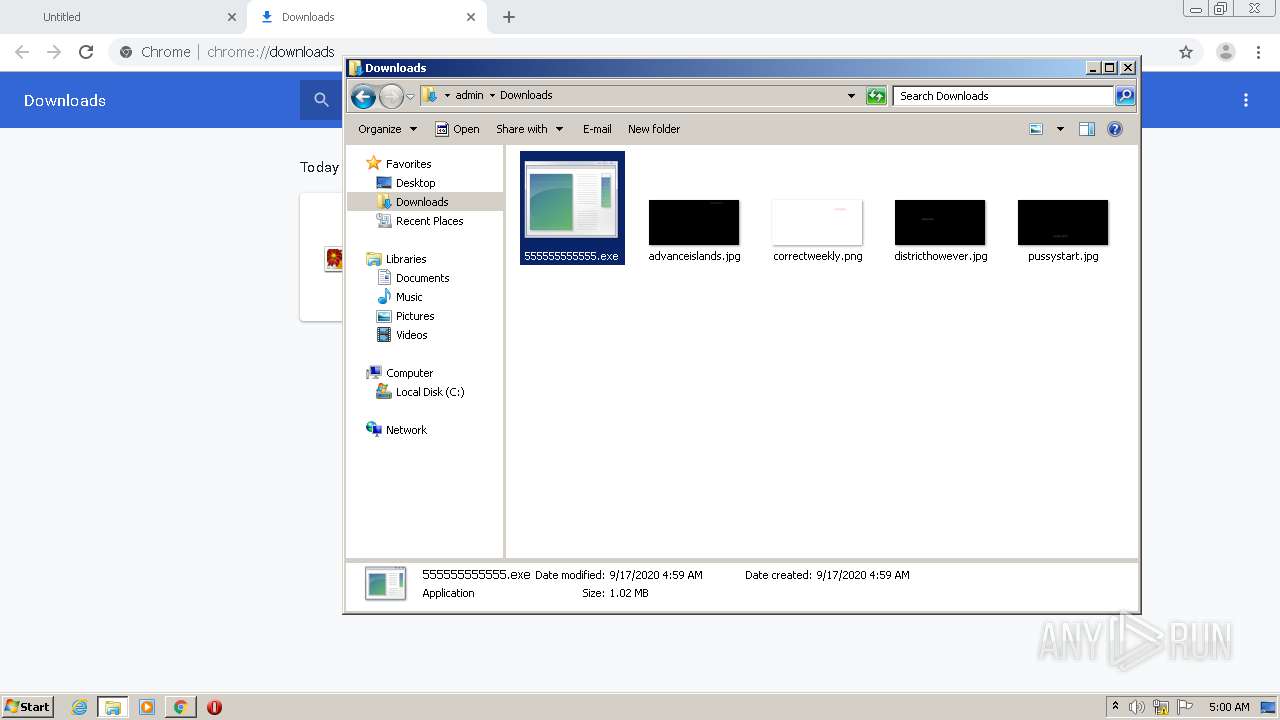The image size is (1280, 720).
Task: Click the Explorer Back navigation arrow
Action: tap(363, 96)
